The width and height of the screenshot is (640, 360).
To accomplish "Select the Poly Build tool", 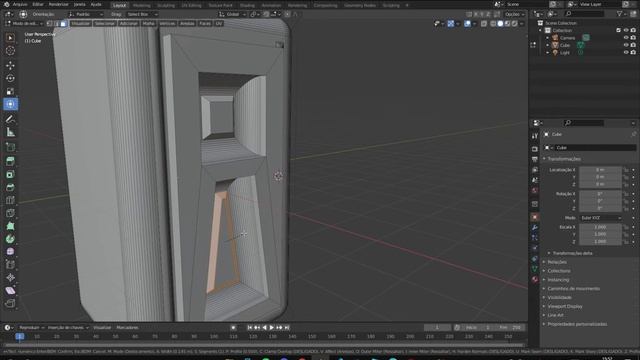I will [x=10, y=226].
